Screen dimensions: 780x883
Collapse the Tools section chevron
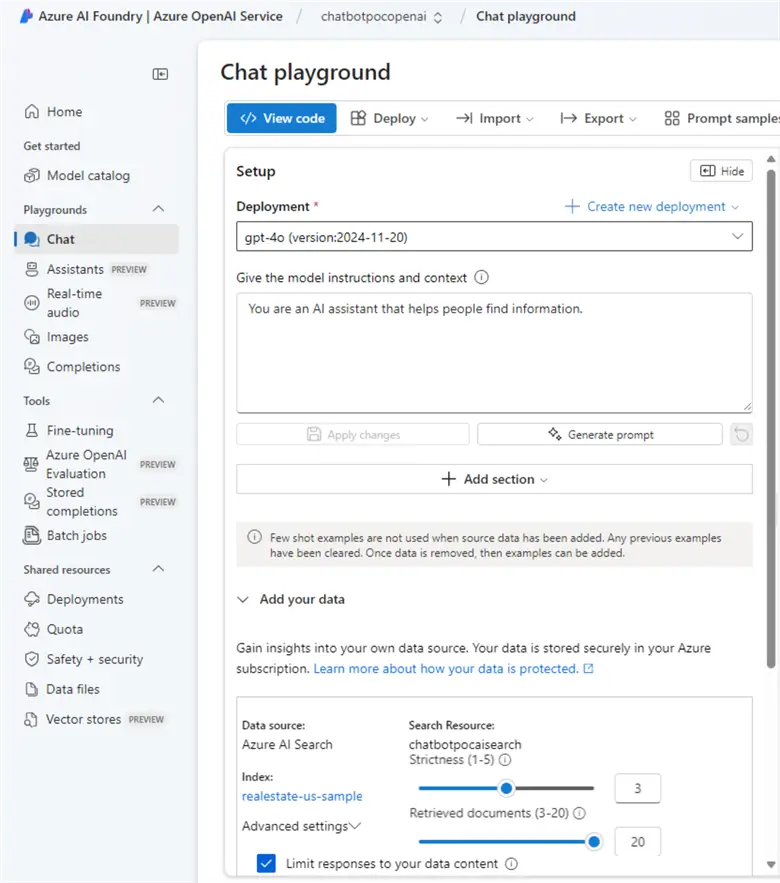click(x=159, y=400)
